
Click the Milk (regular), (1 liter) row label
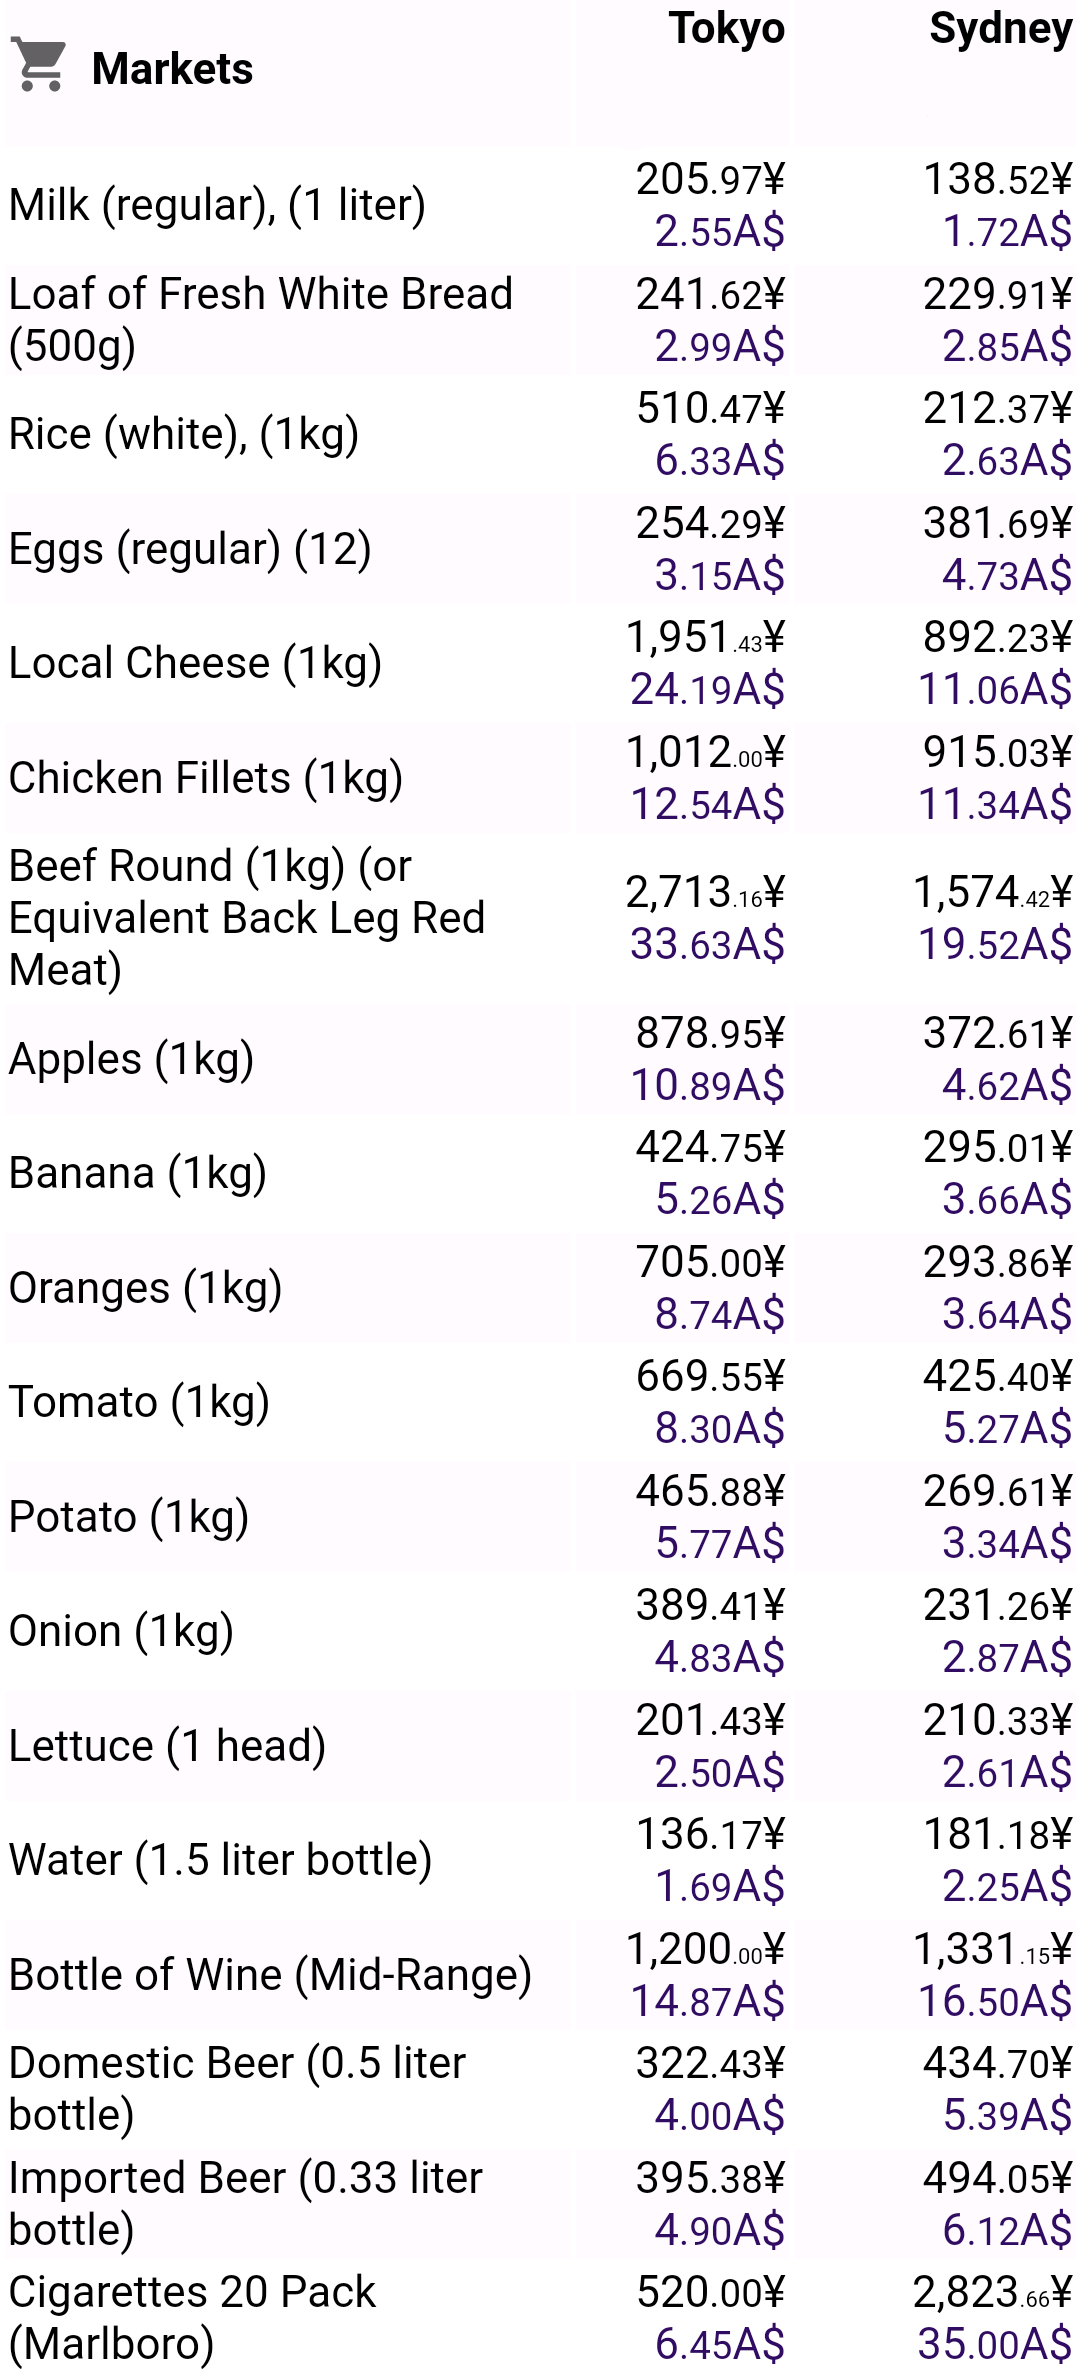click(x=218, y=205)
